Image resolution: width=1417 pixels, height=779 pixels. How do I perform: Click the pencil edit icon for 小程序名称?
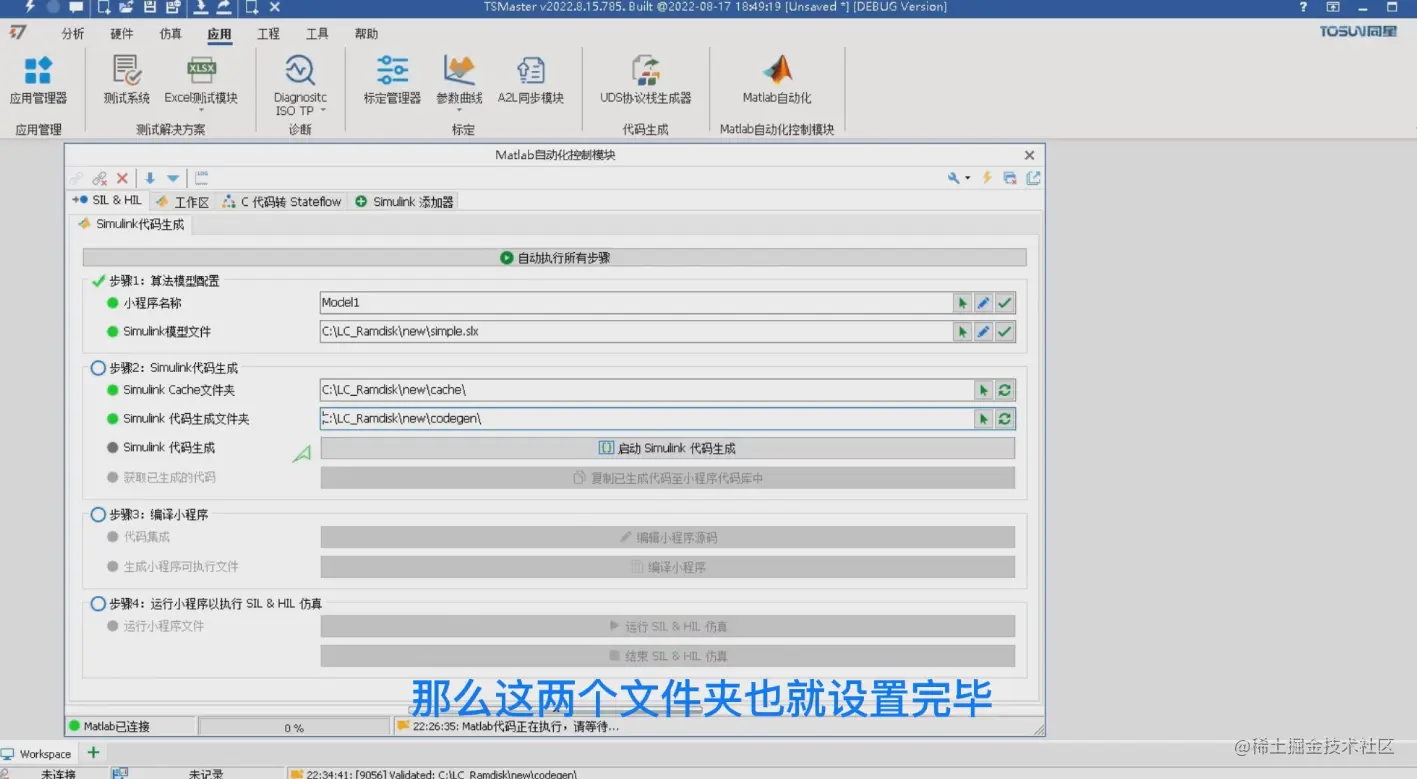pyautogui.click(x=984, y=303)
